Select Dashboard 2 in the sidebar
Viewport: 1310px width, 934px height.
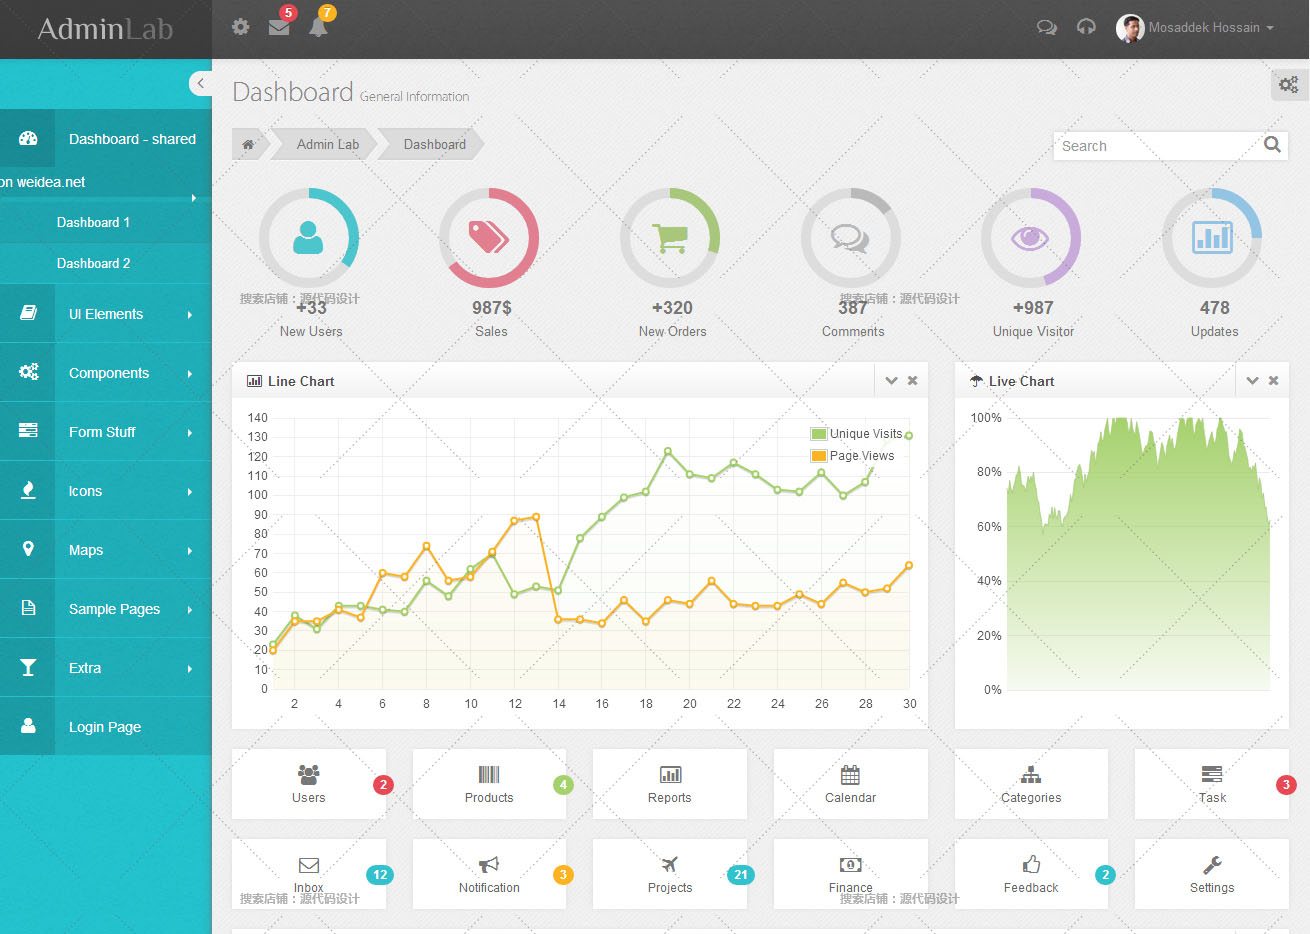[94, 263]
